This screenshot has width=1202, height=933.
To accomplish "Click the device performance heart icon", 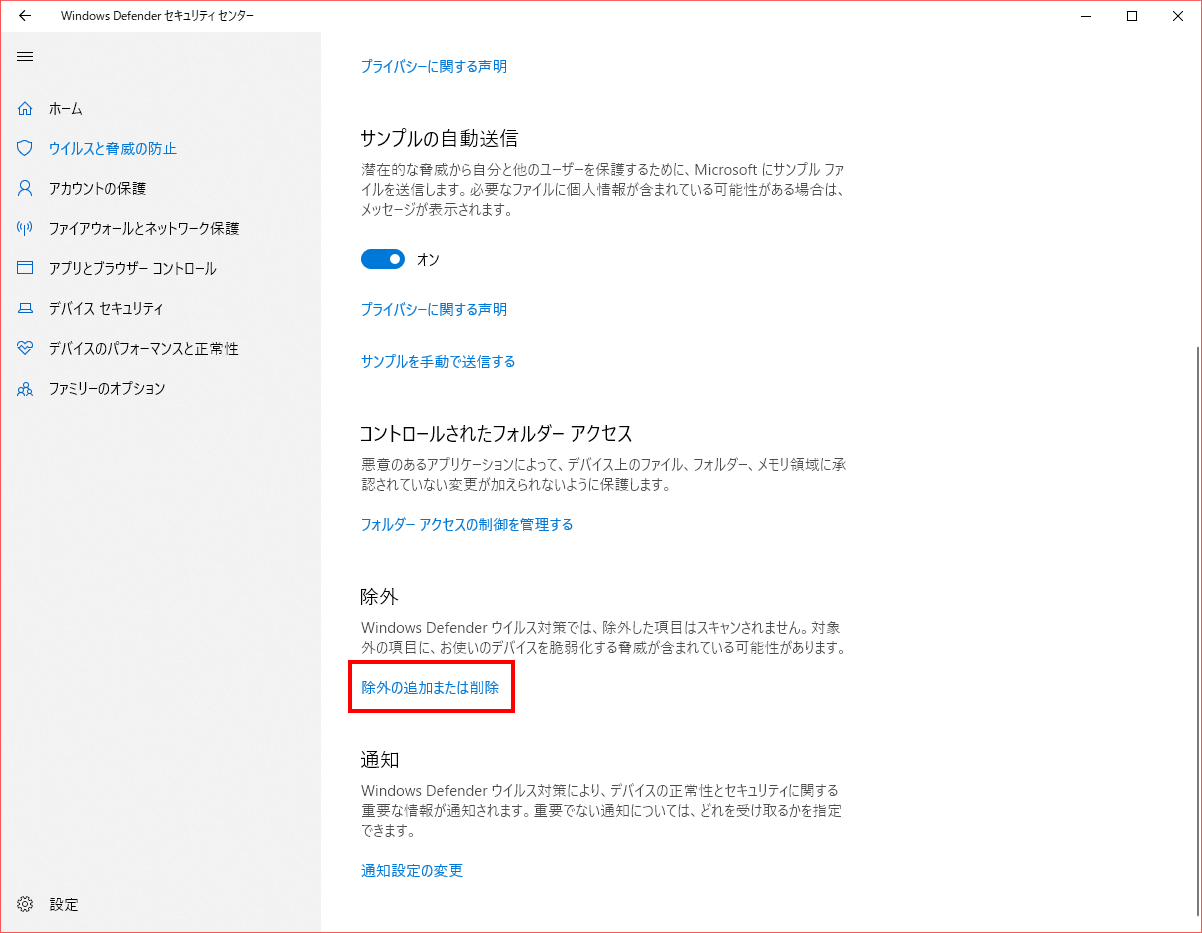I will click(25, 348).
